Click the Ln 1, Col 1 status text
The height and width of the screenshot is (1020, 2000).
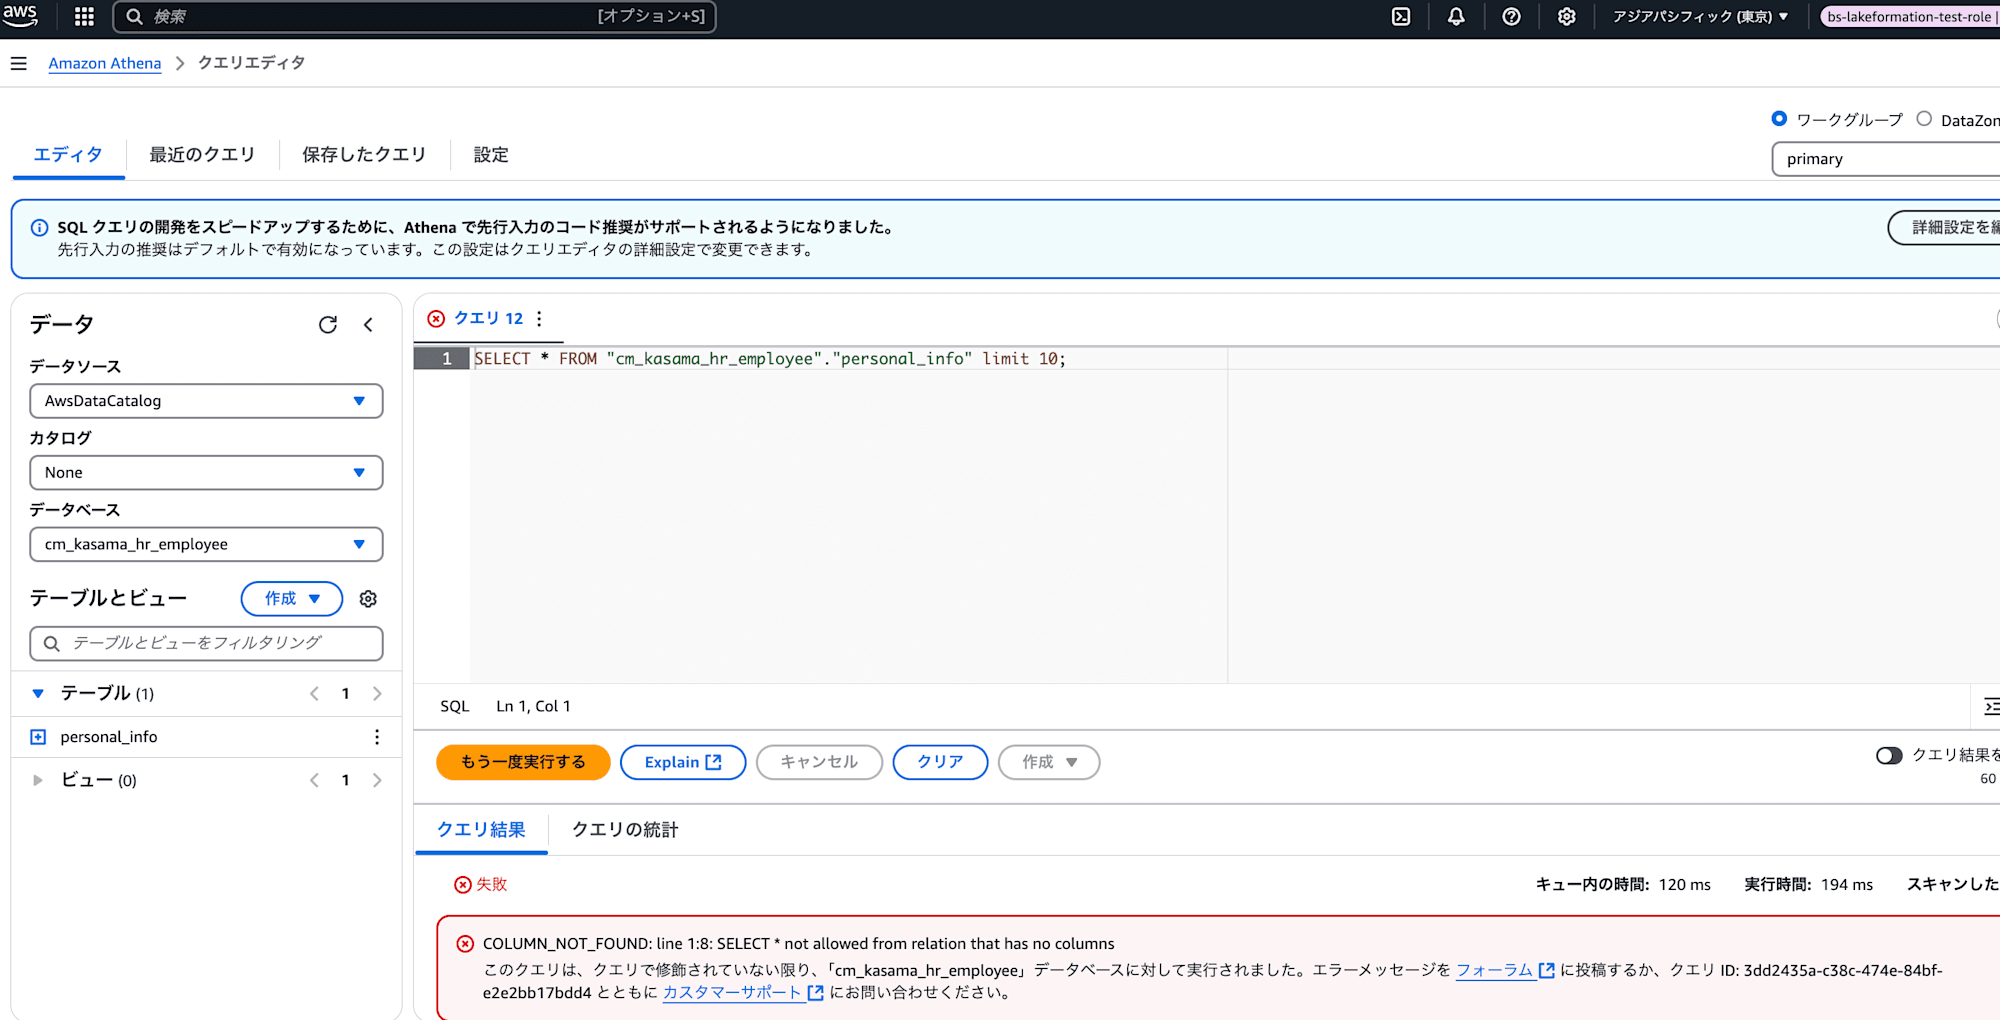(533, 706)
